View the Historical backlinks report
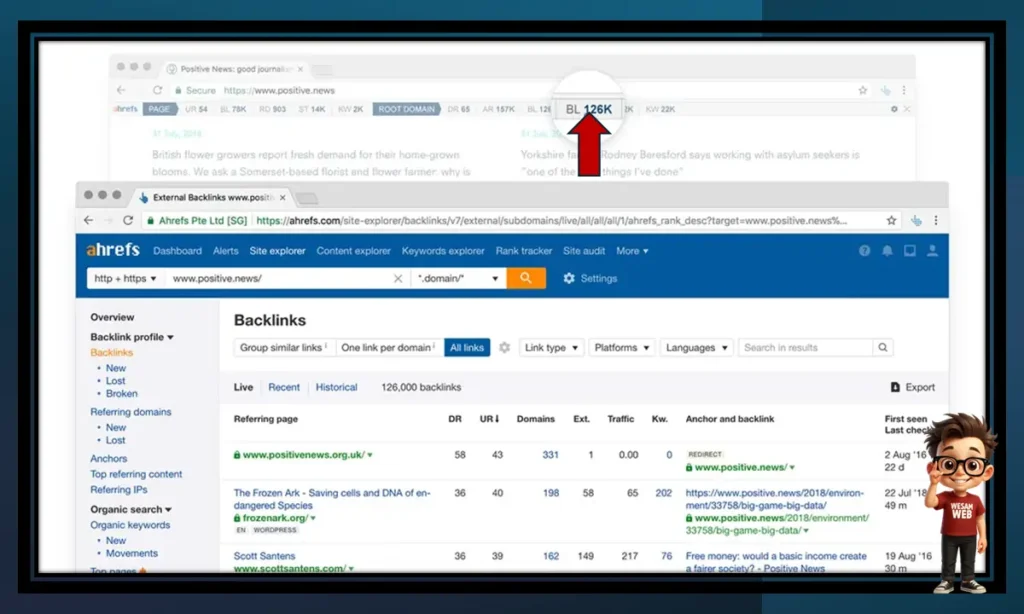Image resolution: width=1024 pixels, height=614 pixels. [336, 386]
